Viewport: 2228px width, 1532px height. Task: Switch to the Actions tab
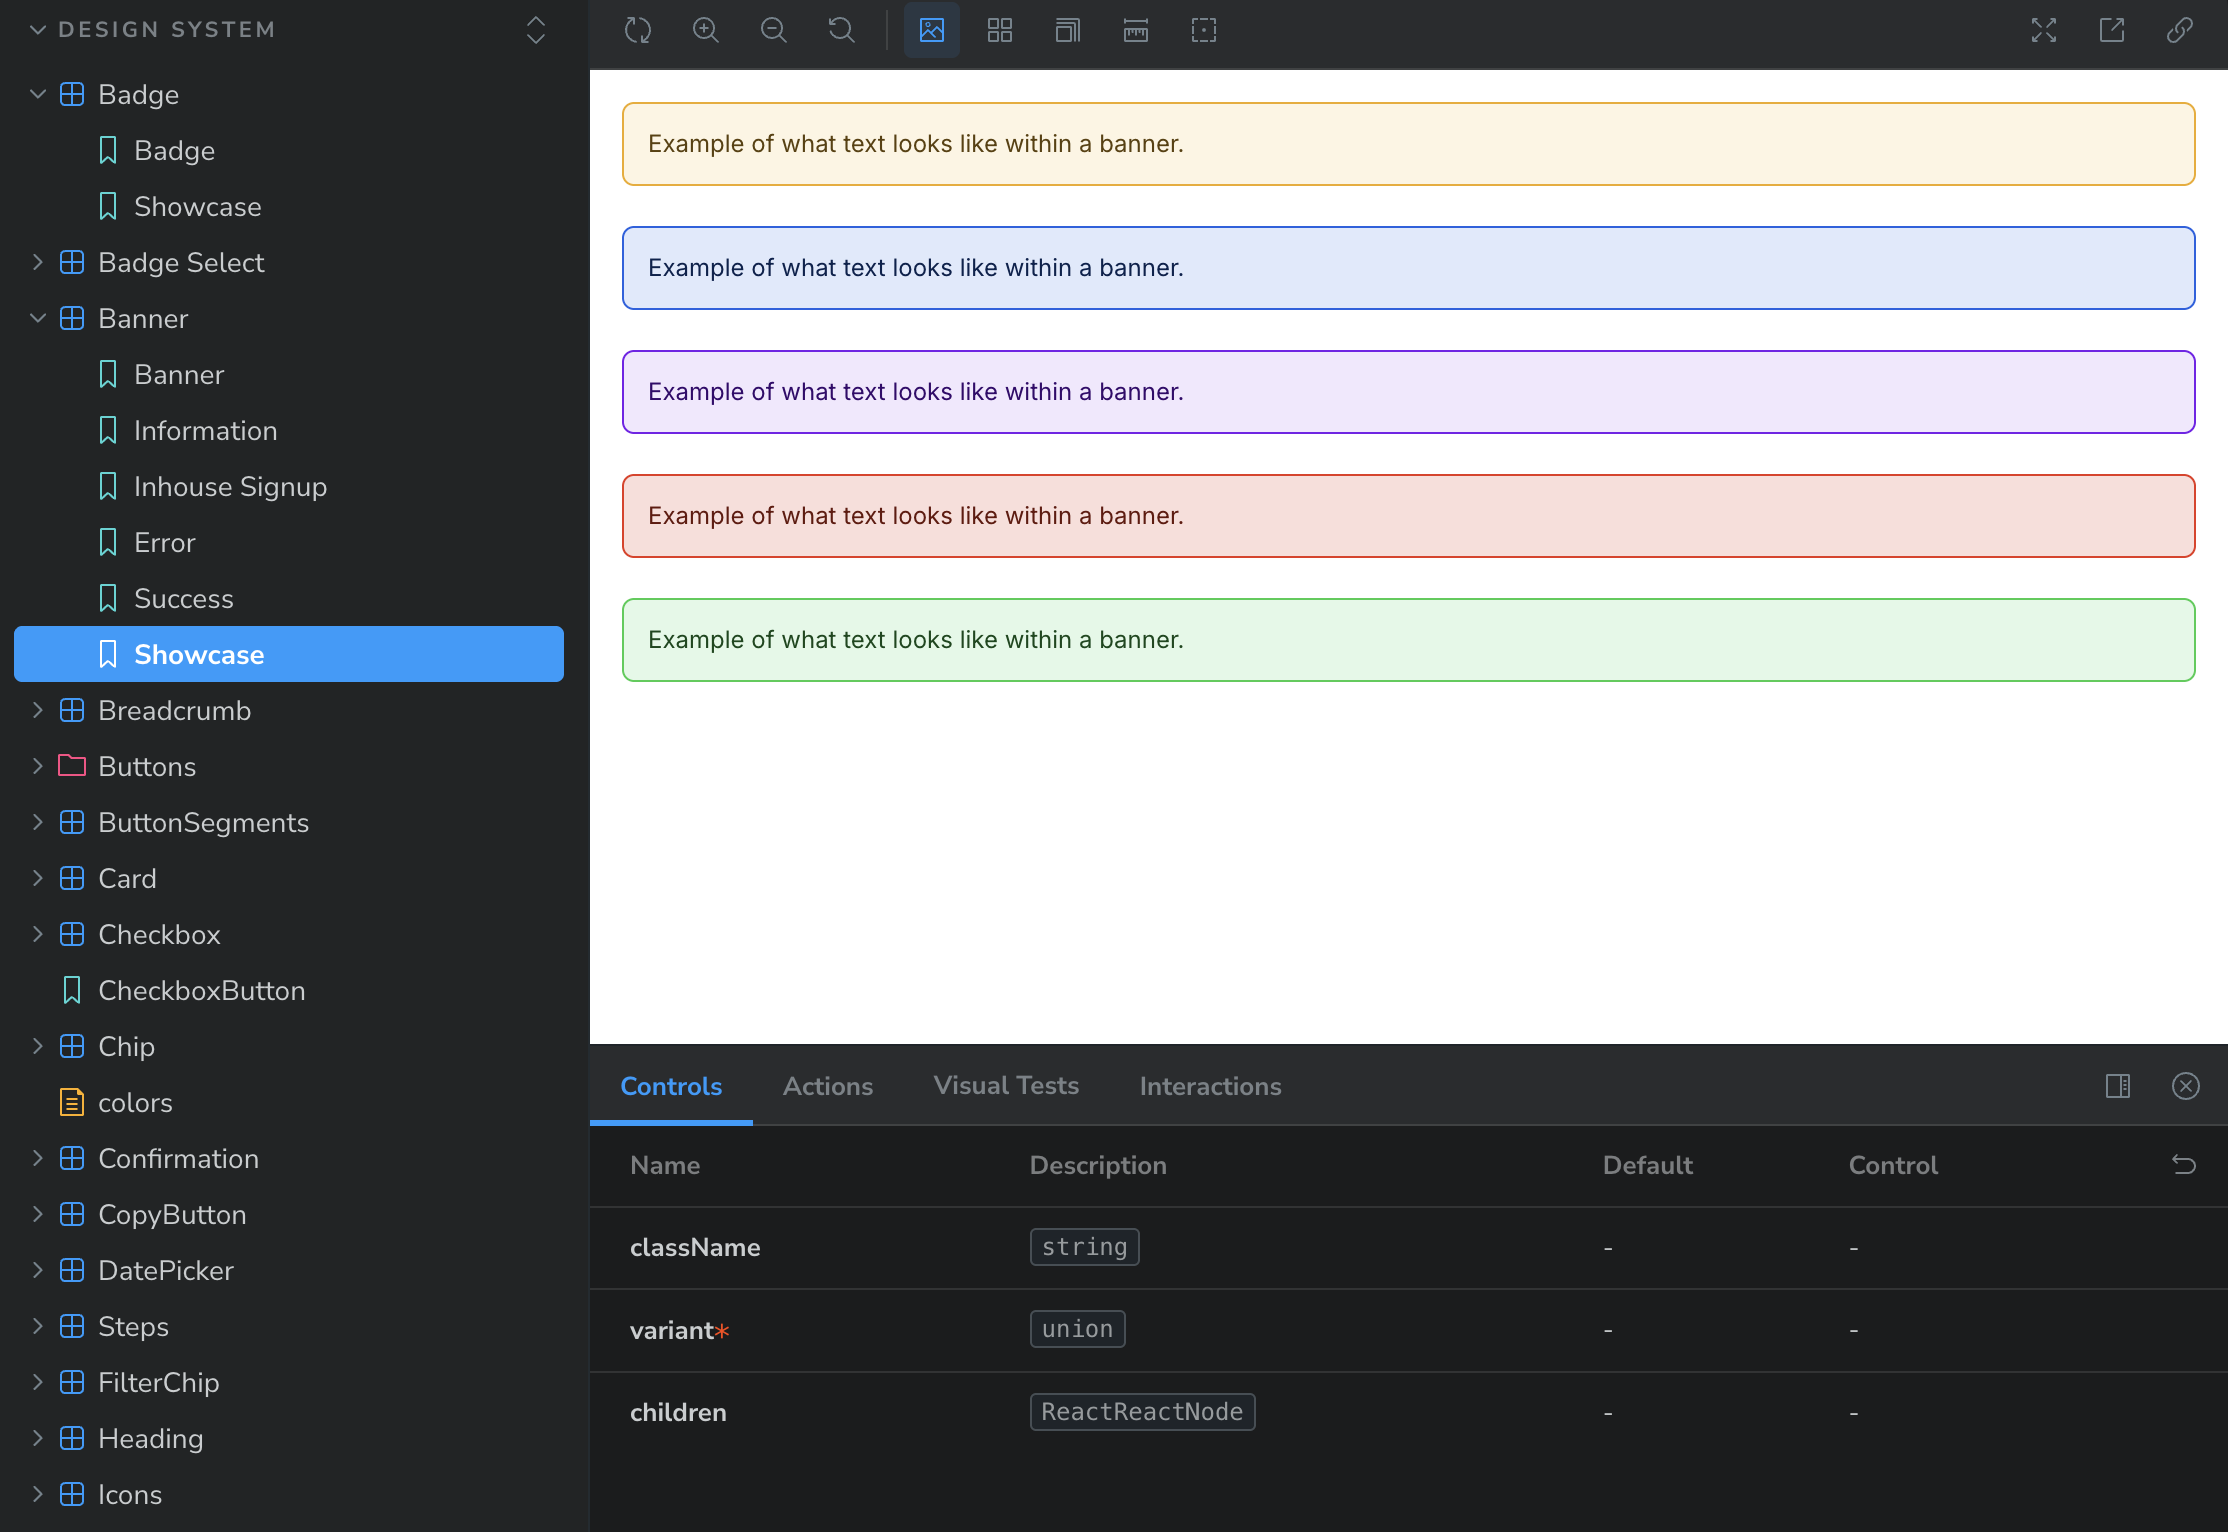pos(827,1086)
